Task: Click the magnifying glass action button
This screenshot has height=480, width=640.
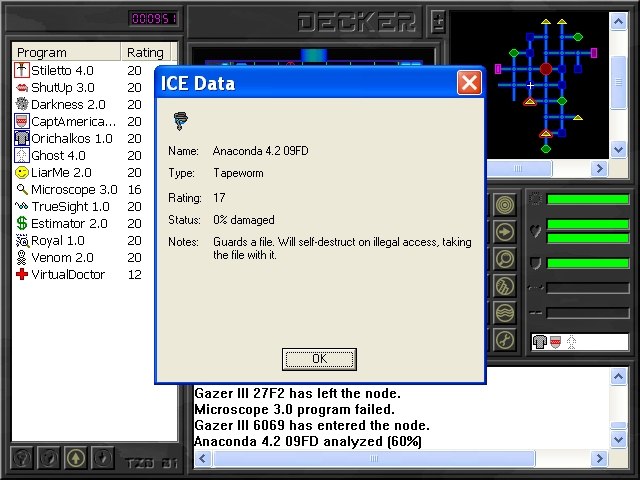Action: [x=505, y=259]
